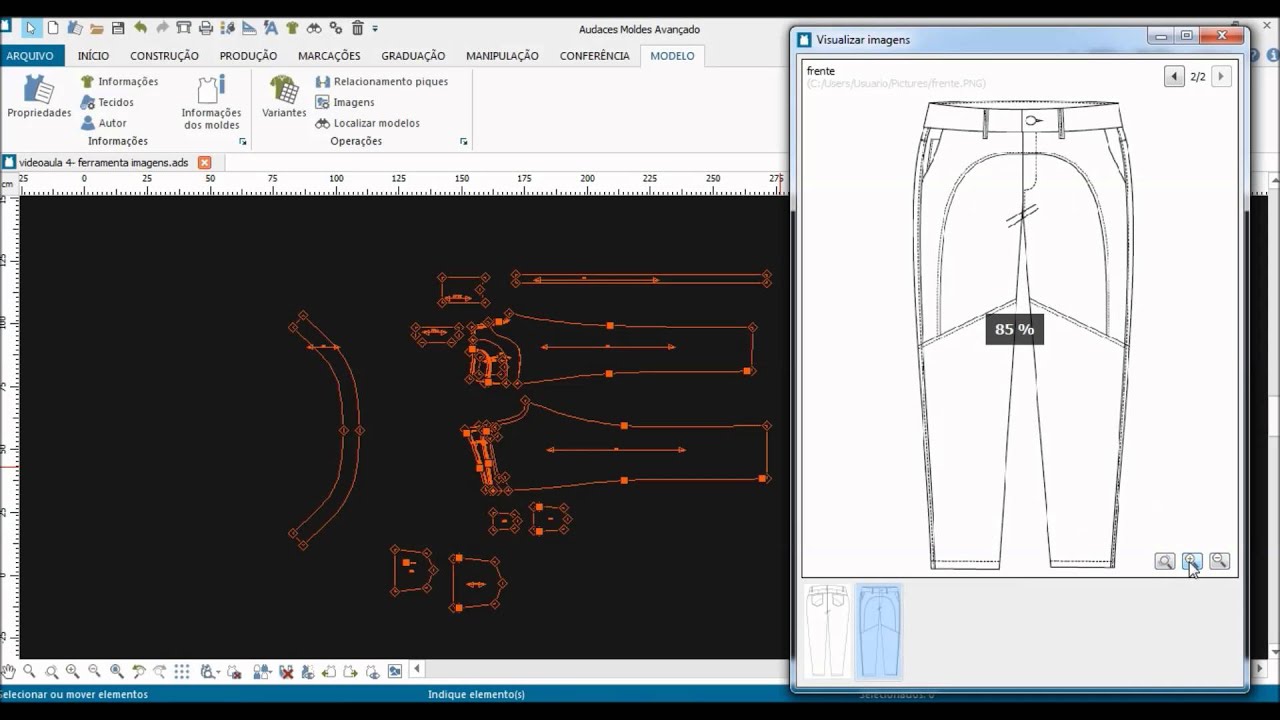The width and height of the screenshot is (1280, 720).
Task: Switch to the MANIPULAÇÃO tab
Action: (x=502, y=56)
